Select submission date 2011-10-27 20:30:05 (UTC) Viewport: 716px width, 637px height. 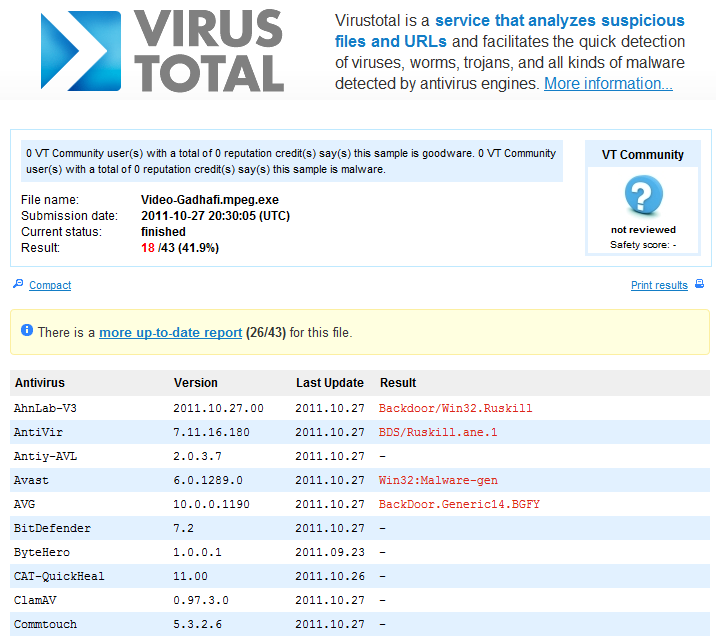click(216, 216)
